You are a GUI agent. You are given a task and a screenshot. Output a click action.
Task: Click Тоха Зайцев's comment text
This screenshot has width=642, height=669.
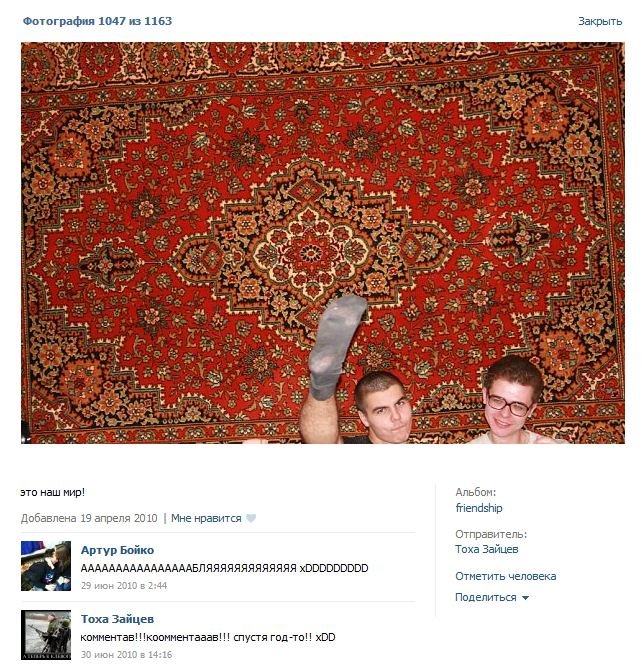208,637
